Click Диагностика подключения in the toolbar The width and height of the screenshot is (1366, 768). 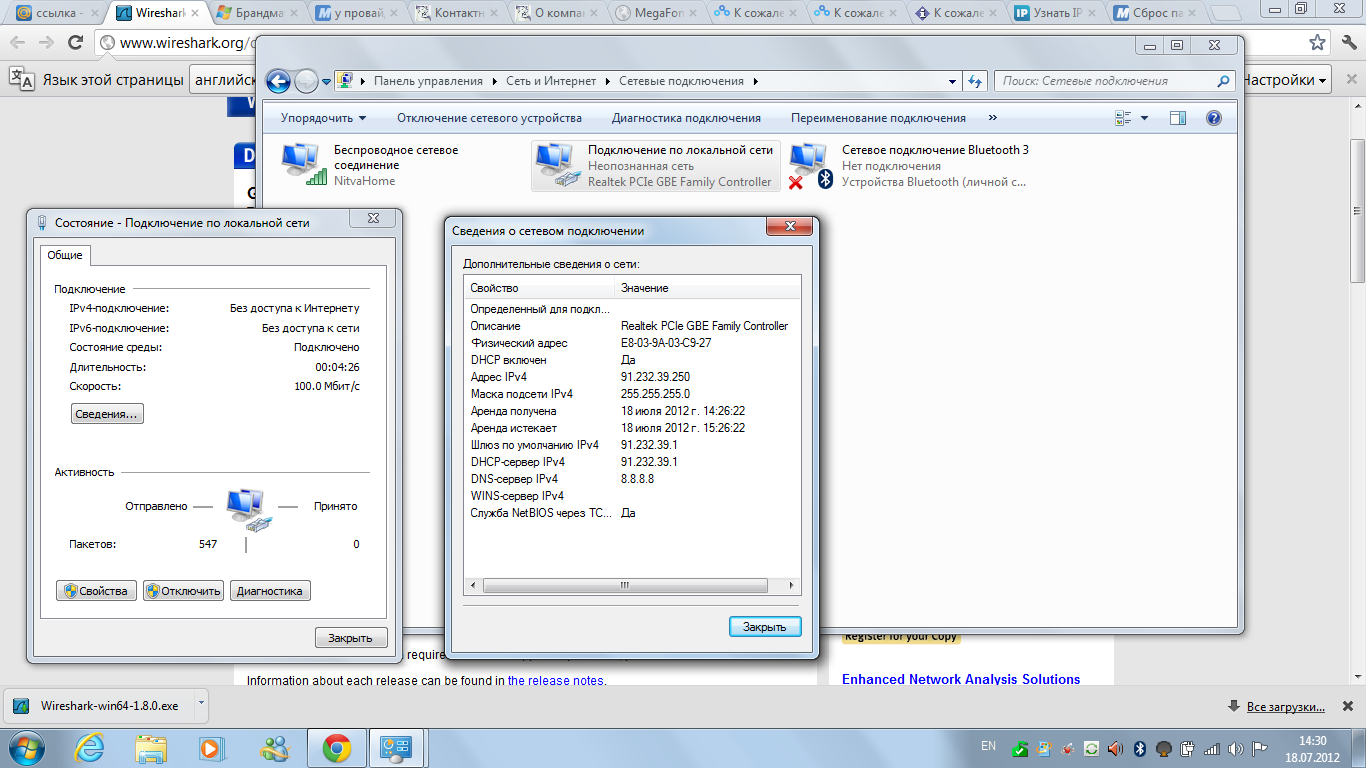(x=686, y=118)
